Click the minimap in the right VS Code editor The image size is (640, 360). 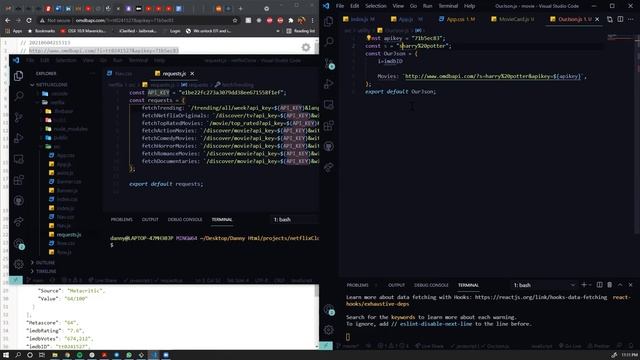pos(620,38)
